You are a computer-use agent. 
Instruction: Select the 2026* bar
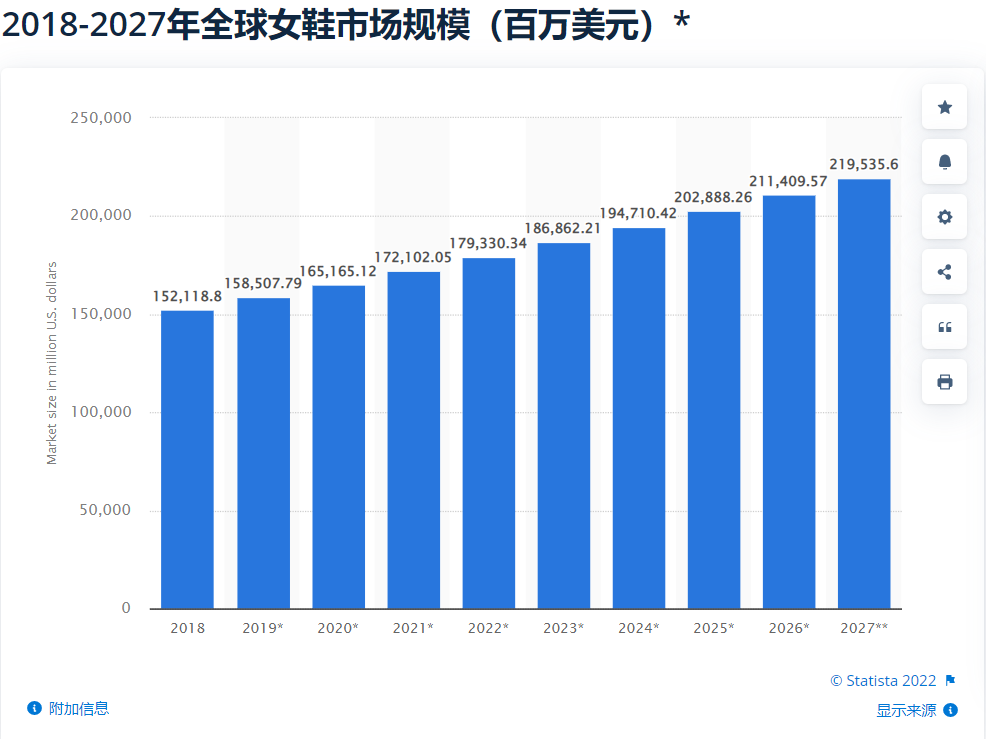click(789, 402)
